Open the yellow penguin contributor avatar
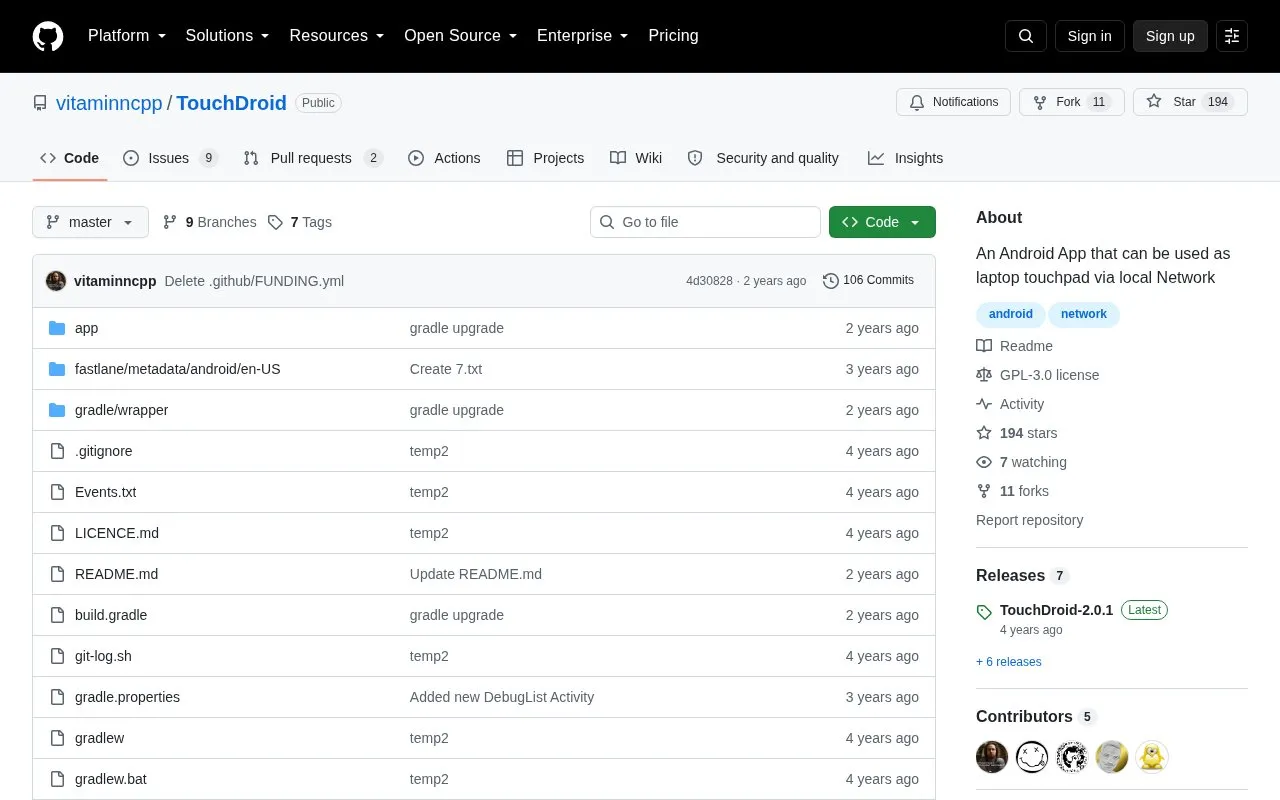1280x800 pixels. (1152, 757)
